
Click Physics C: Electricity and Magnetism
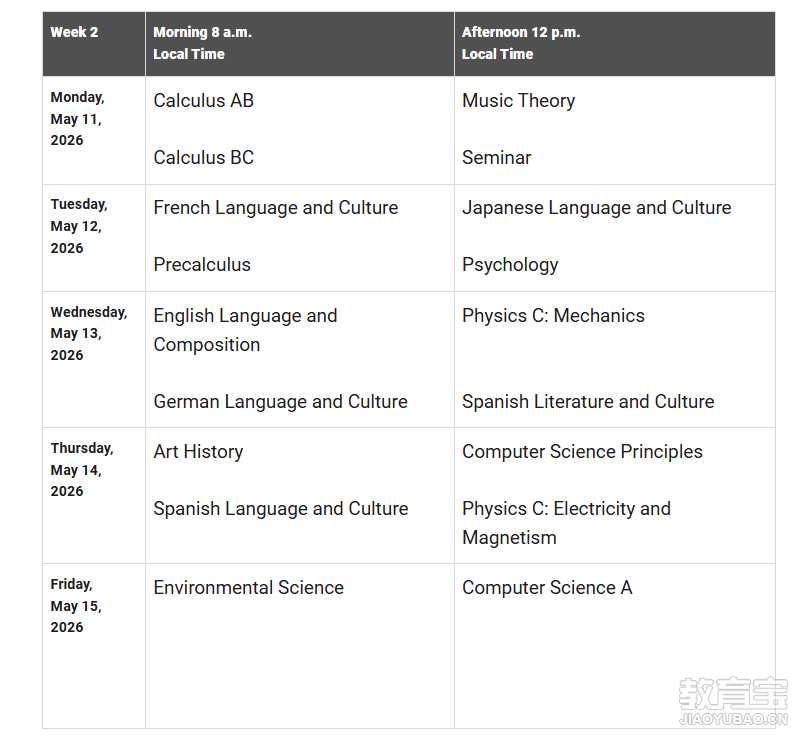pos(566,523)
